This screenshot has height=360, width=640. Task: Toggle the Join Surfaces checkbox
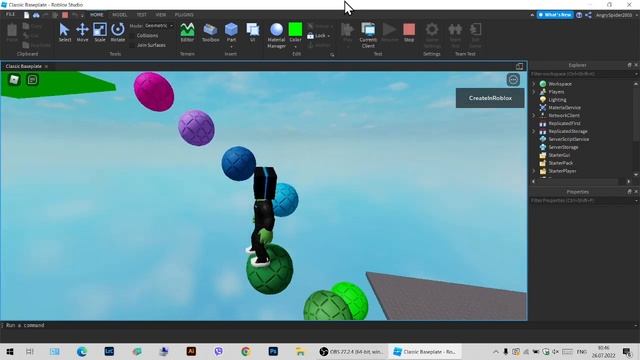(132, 45)
